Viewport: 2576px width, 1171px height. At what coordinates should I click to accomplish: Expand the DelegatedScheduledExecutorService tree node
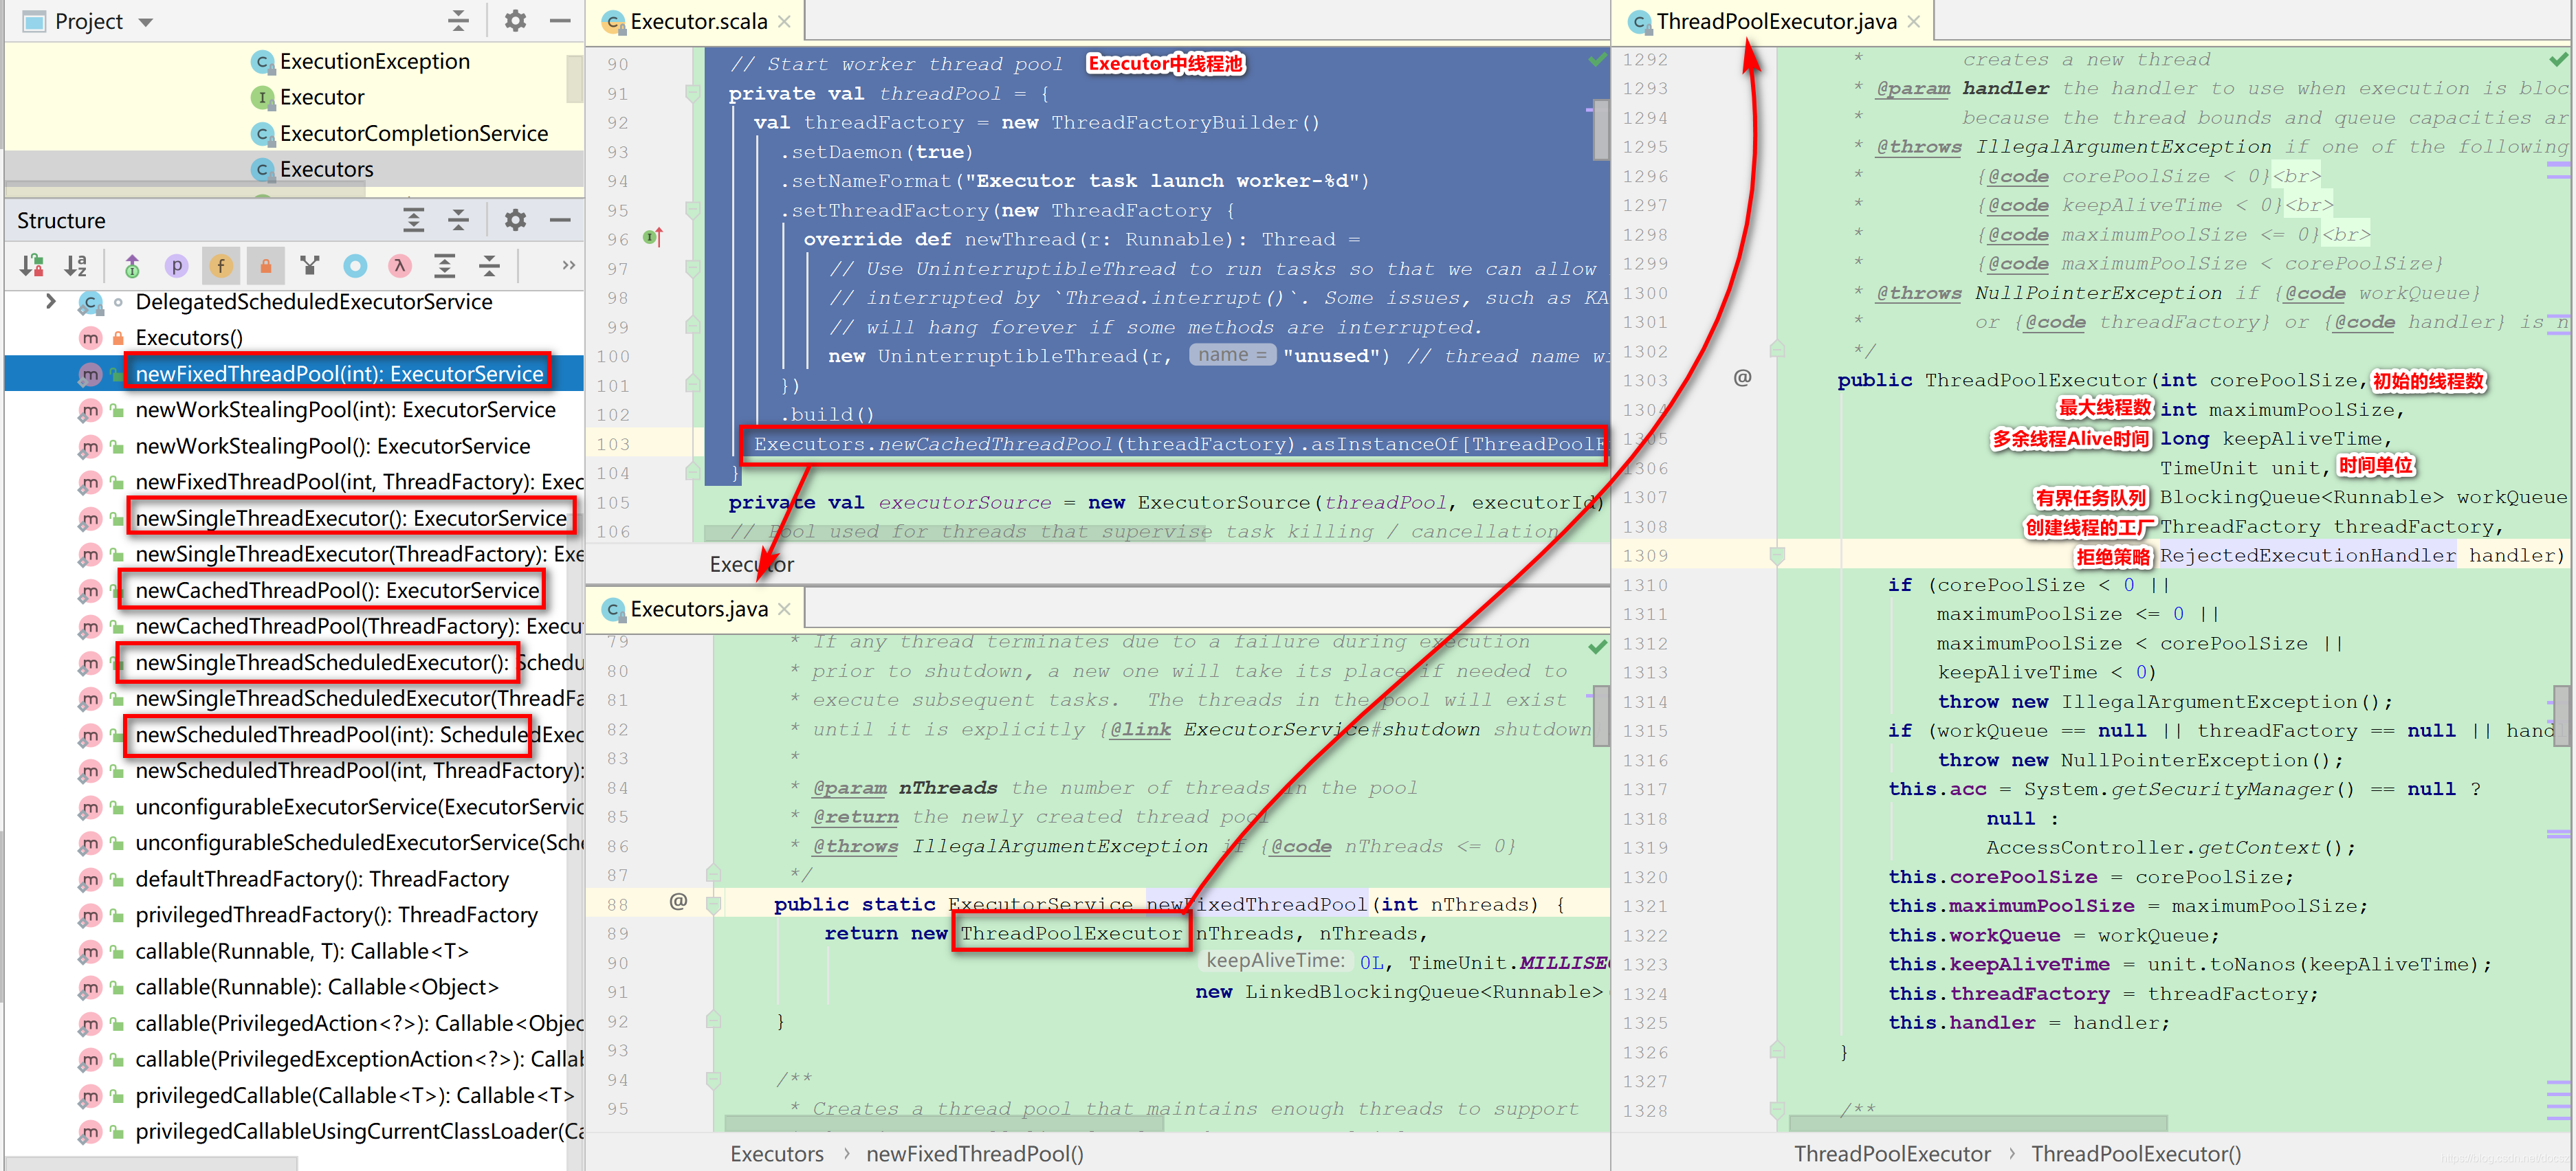pos(51,301)
